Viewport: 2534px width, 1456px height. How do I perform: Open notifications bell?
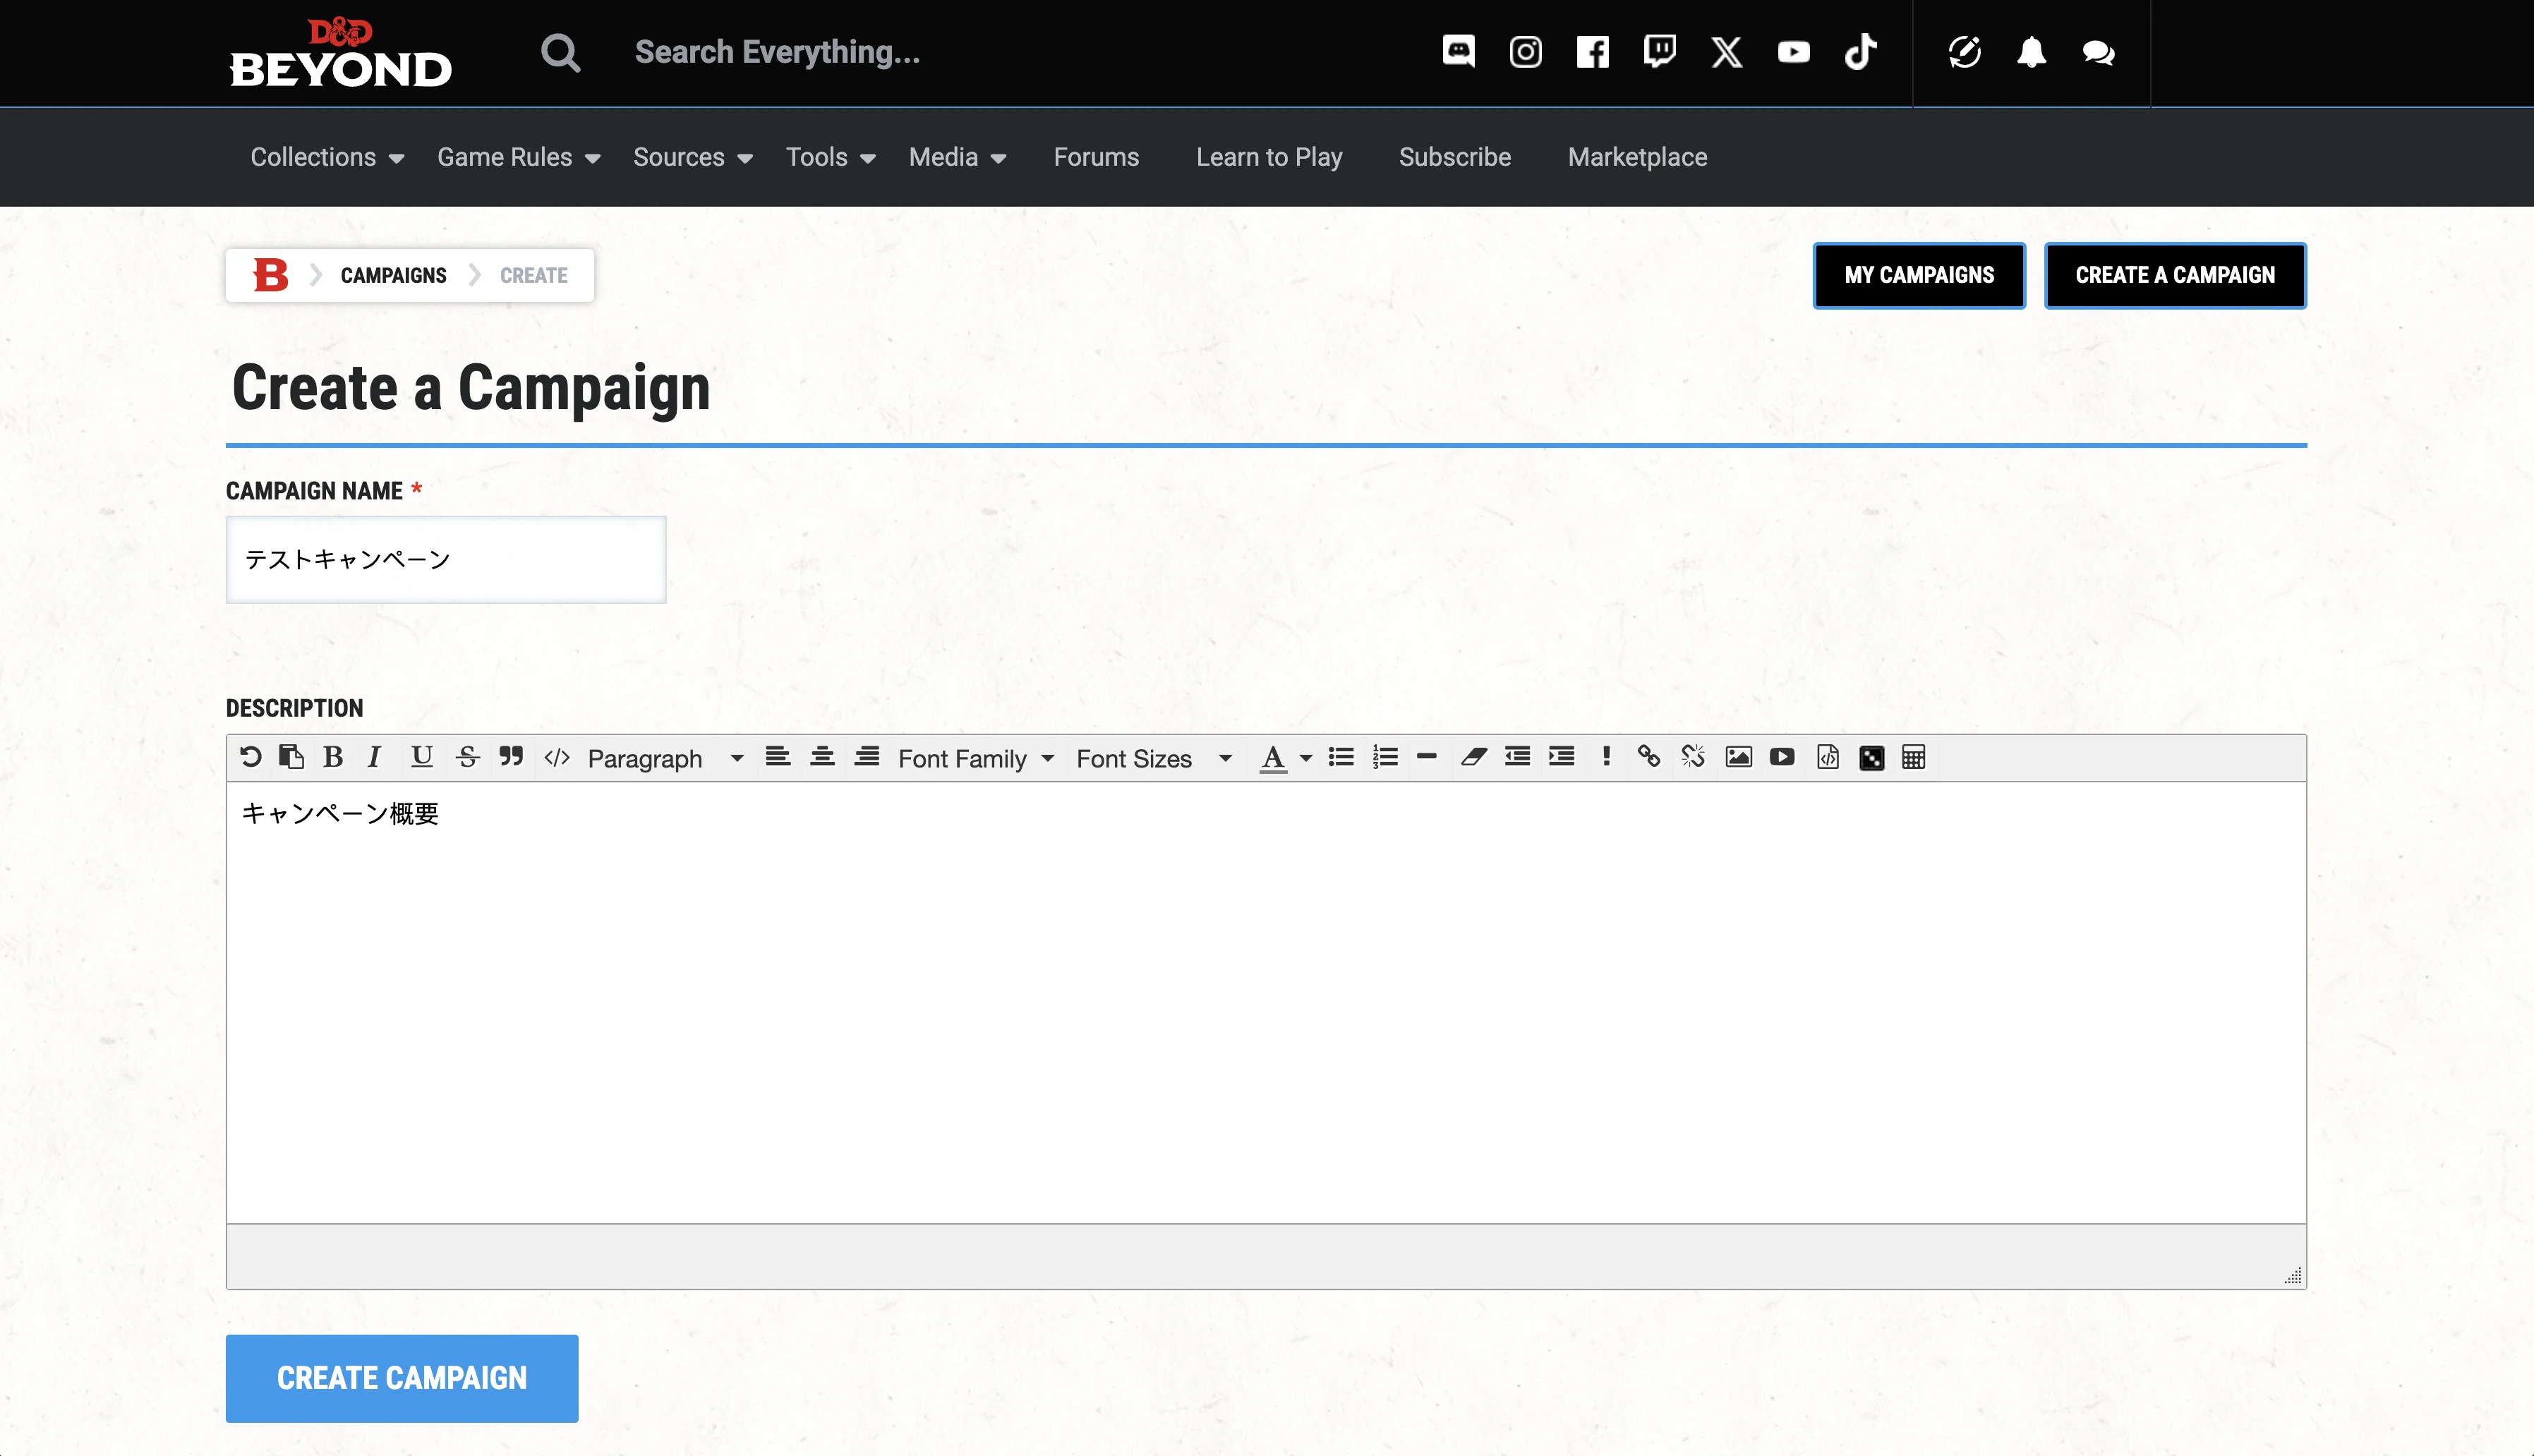(x=2031, y=52)
